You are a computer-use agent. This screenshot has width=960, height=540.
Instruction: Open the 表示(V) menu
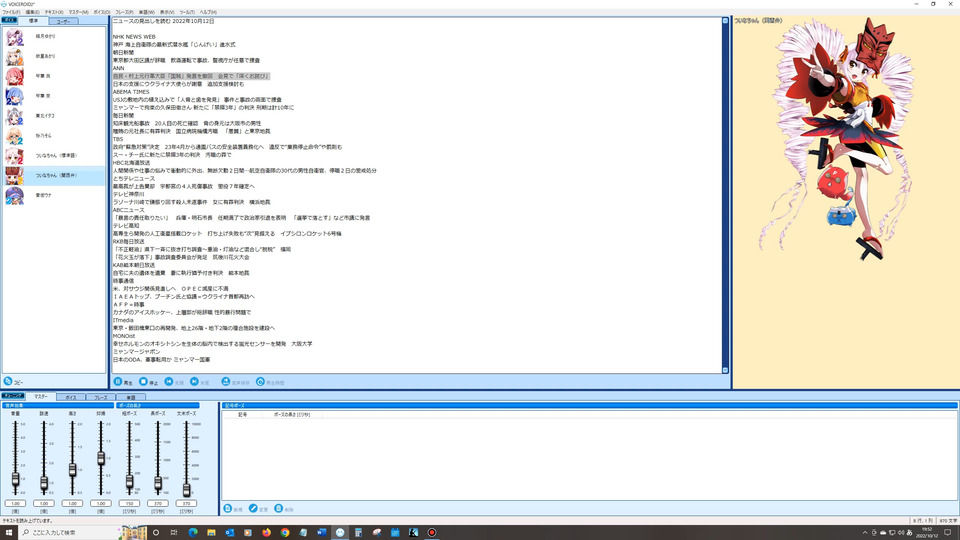pyautogui.click(x=167, y=12)
